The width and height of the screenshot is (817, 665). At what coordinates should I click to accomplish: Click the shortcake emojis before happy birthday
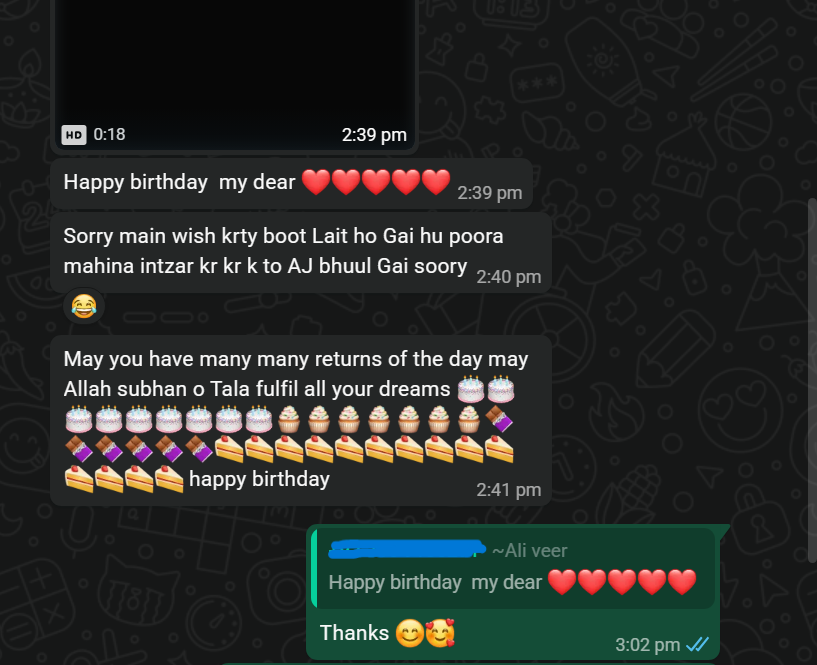[x=124, y=479]
